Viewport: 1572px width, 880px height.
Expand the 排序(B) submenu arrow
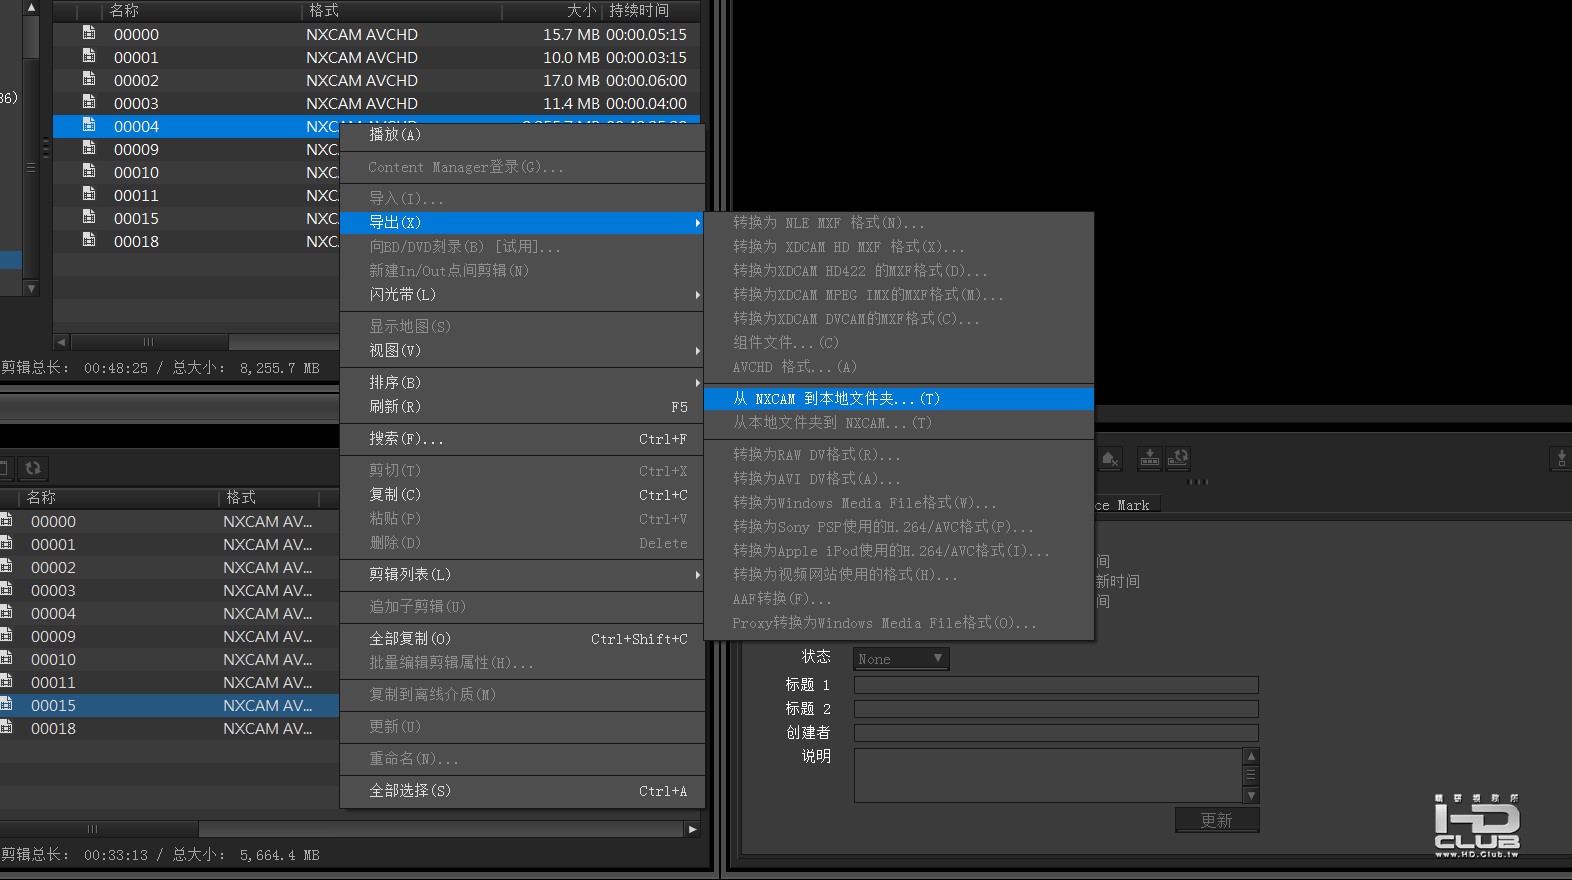click(697, 383)
